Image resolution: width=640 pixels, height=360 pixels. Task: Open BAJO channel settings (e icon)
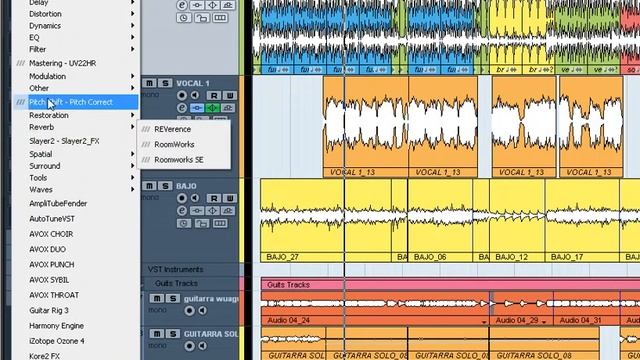(182, 211)
